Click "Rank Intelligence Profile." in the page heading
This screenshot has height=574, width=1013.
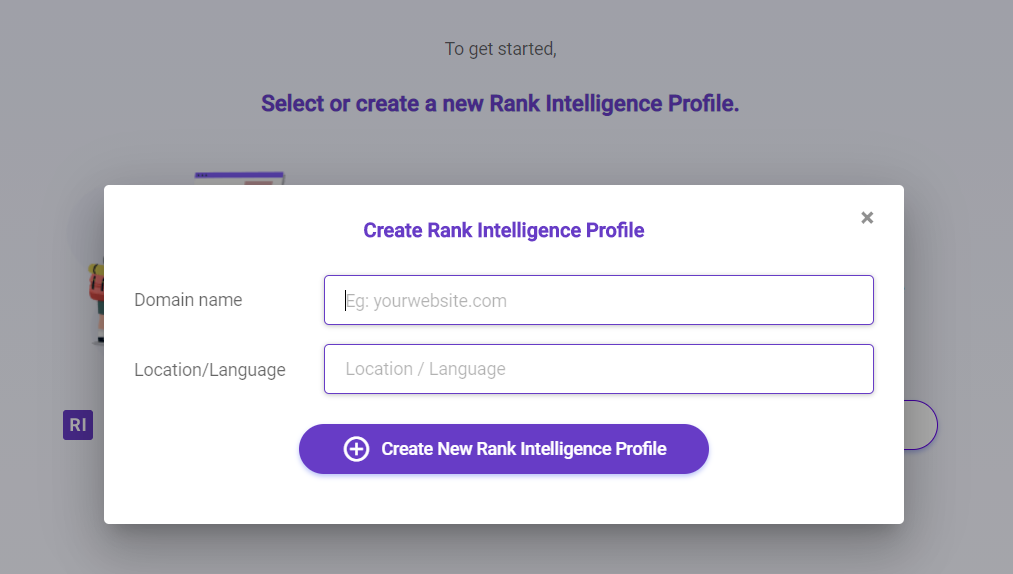point(614,104)
